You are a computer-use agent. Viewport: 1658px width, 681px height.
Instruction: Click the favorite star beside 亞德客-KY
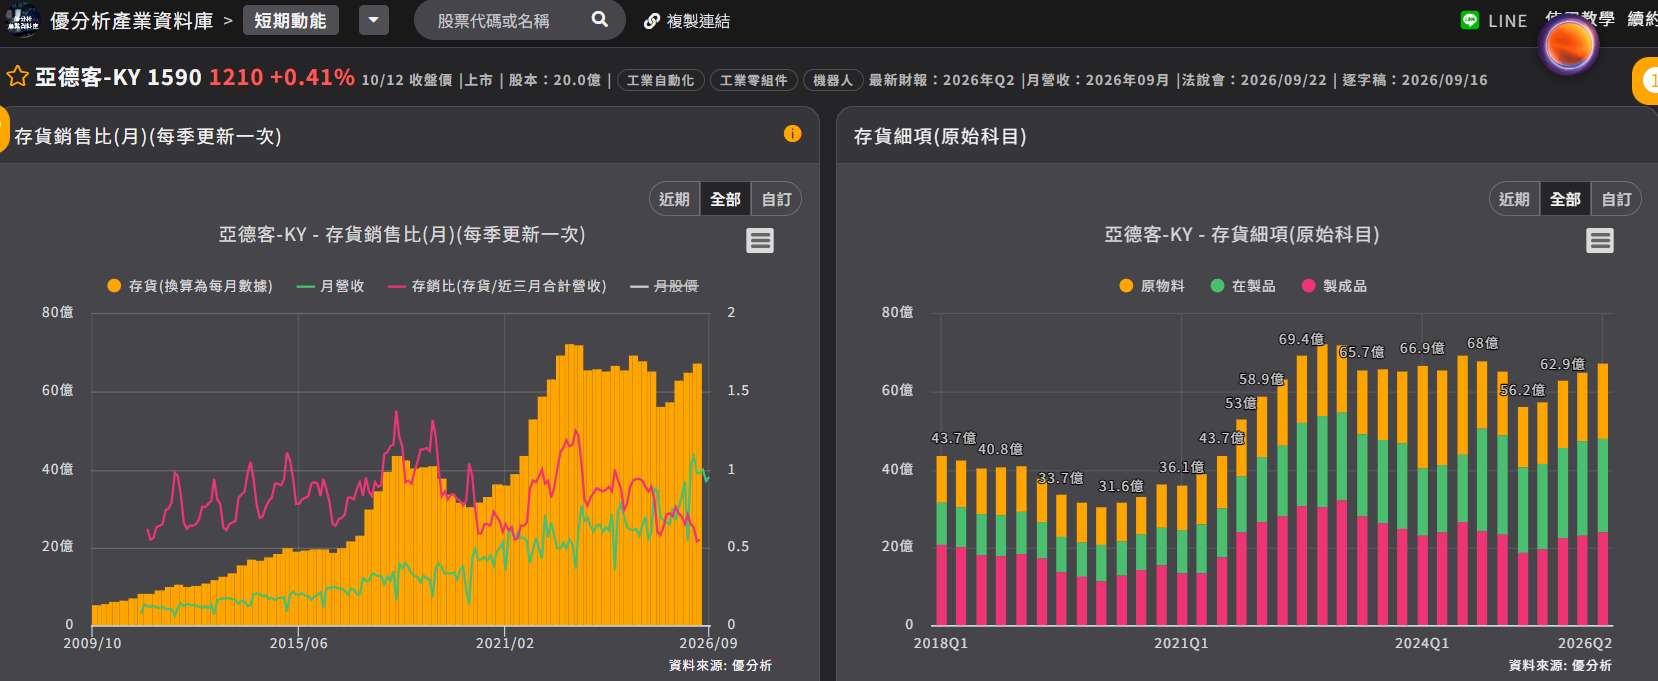click(x=17, y=77)
